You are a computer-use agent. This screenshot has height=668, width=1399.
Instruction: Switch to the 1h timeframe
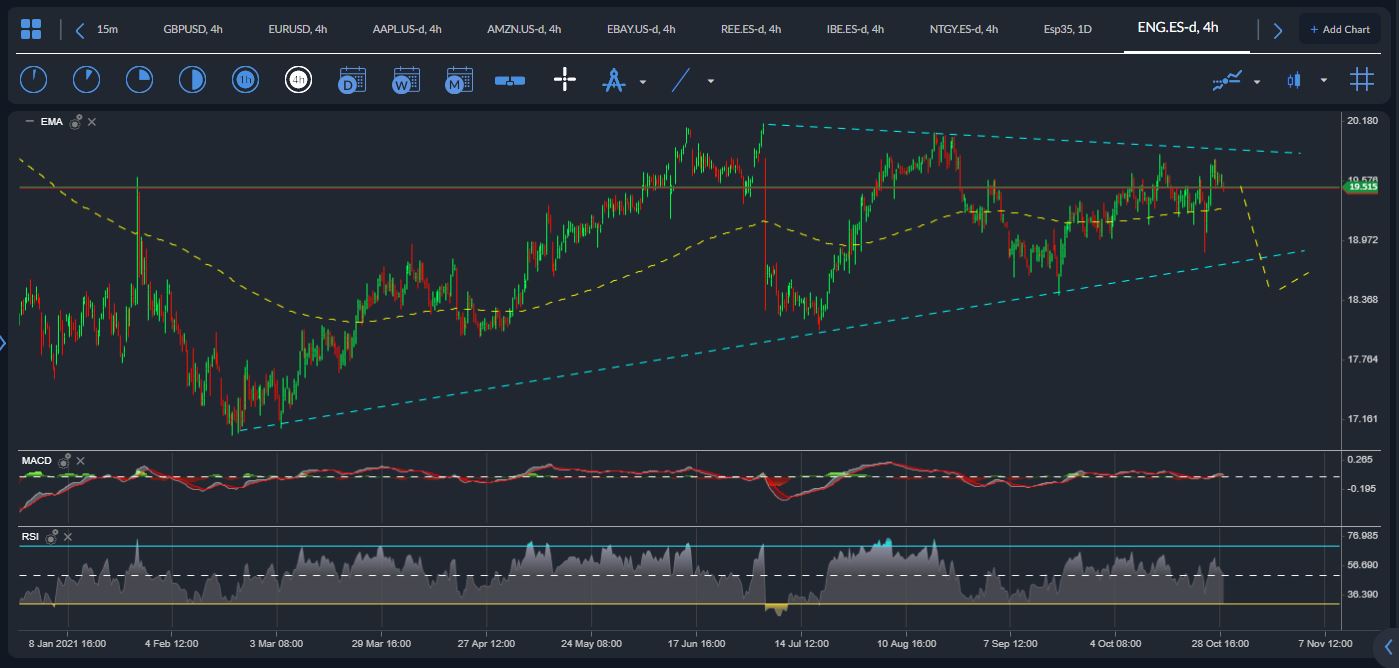tap(245, 80)
